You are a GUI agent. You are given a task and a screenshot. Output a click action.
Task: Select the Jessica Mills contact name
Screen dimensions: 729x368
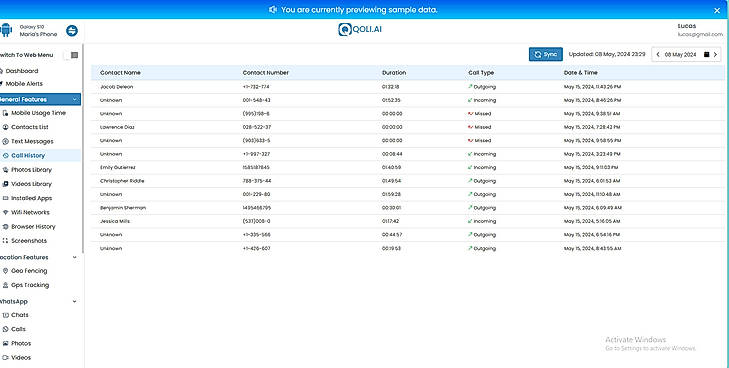115,221
